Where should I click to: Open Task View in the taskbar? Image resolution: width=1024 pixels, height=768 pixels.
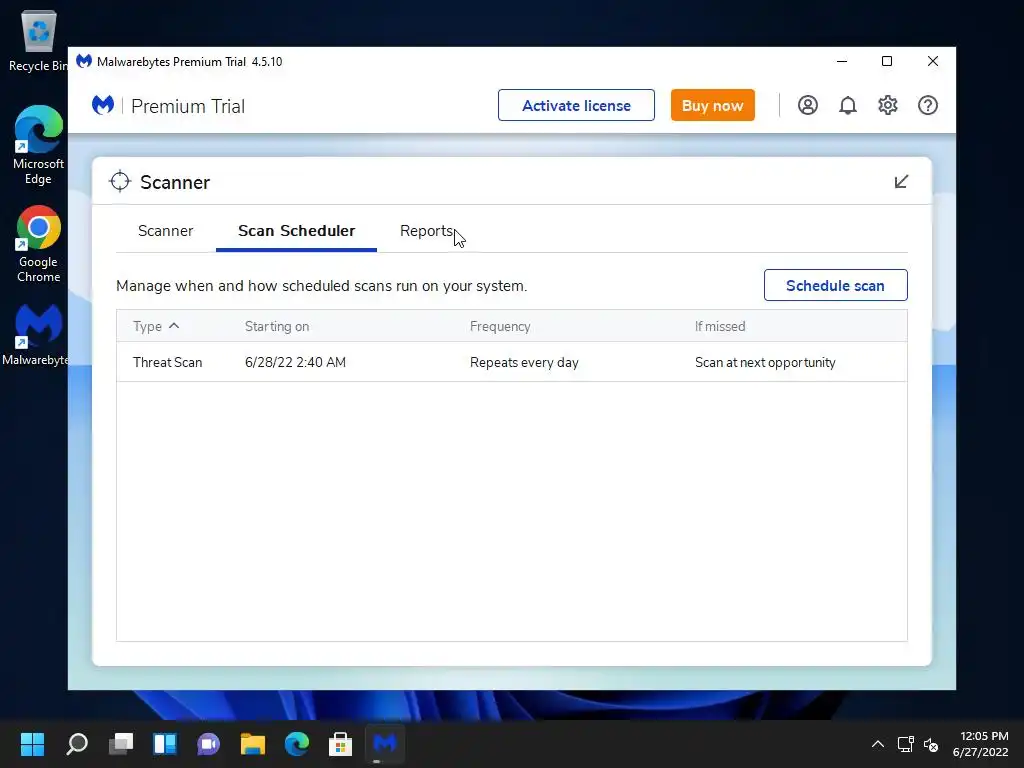click(x=121, y=744)
